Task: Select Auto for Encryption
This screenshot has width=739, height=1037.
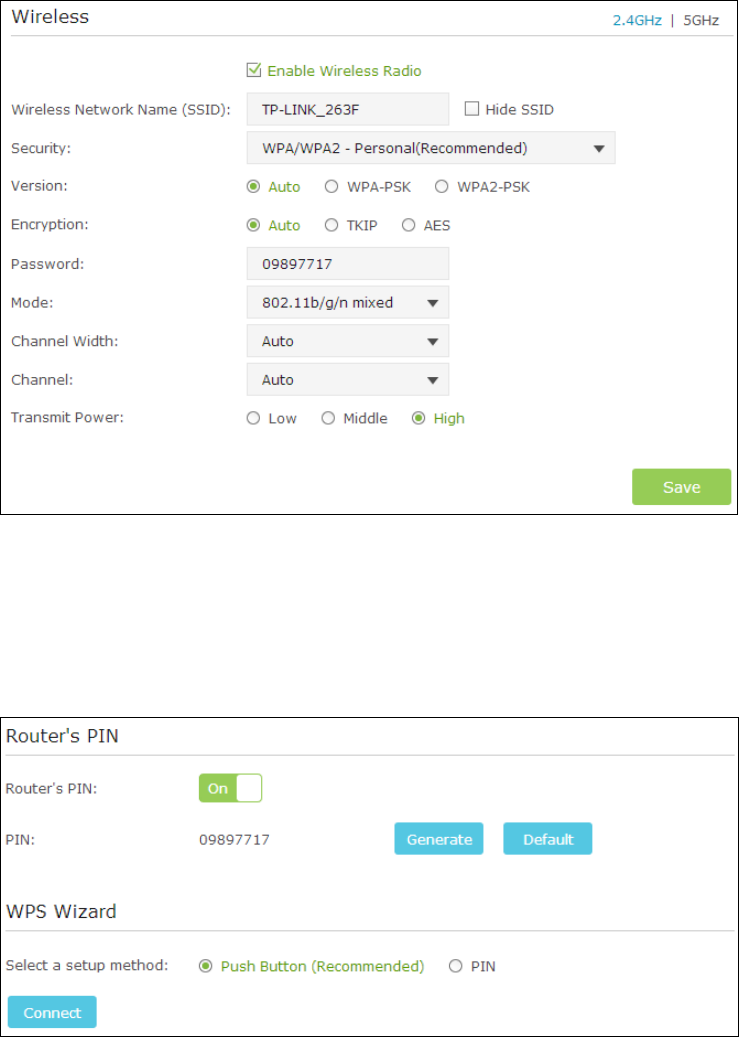Action: (253, 226)
